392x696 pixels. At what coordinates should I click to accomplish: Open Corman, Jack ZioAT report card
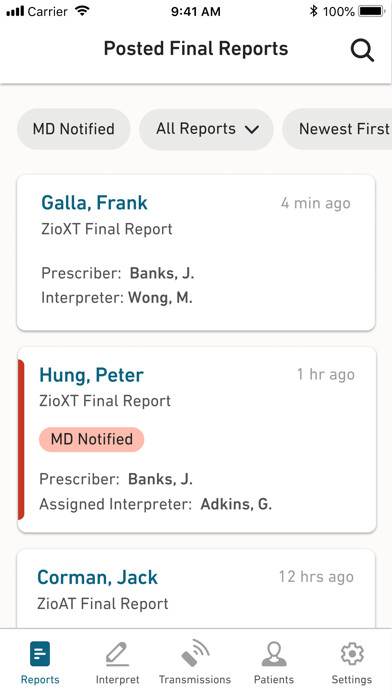pos(196,589)
